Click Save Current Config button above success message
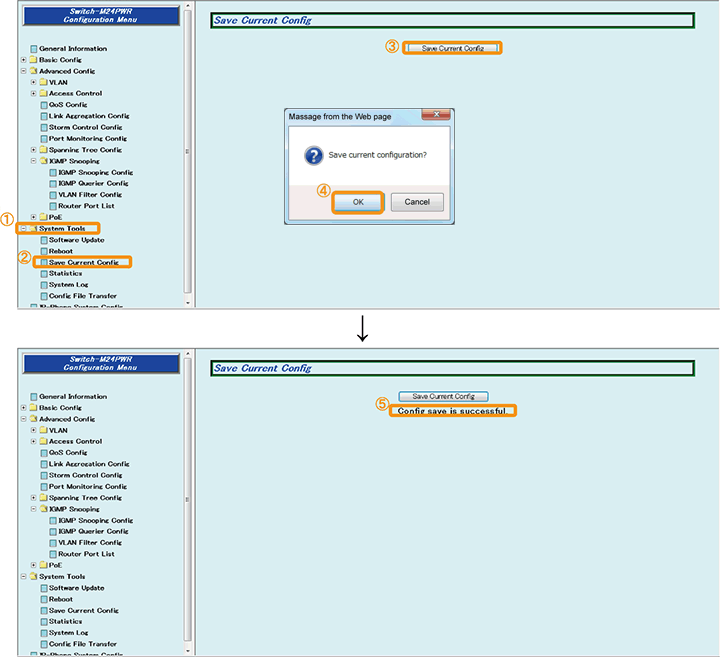Viewport: 720px width, 657px height. tap(443, 396)
